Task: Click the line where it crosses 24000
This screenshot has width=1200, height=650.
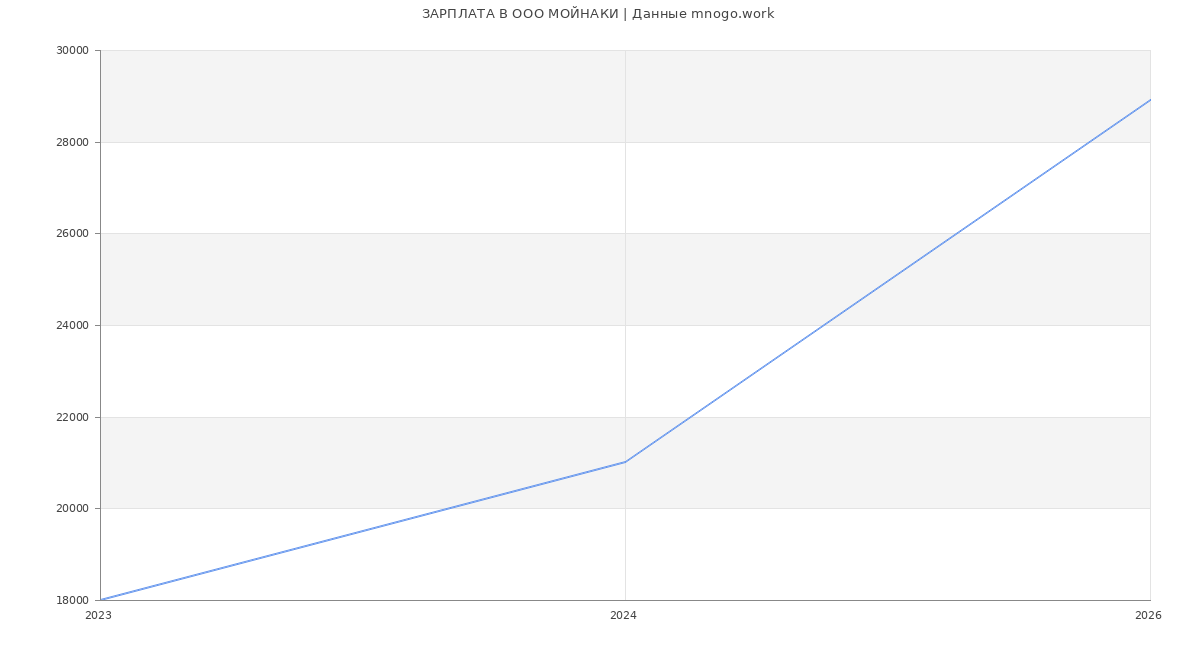Action: click(824, 325)
